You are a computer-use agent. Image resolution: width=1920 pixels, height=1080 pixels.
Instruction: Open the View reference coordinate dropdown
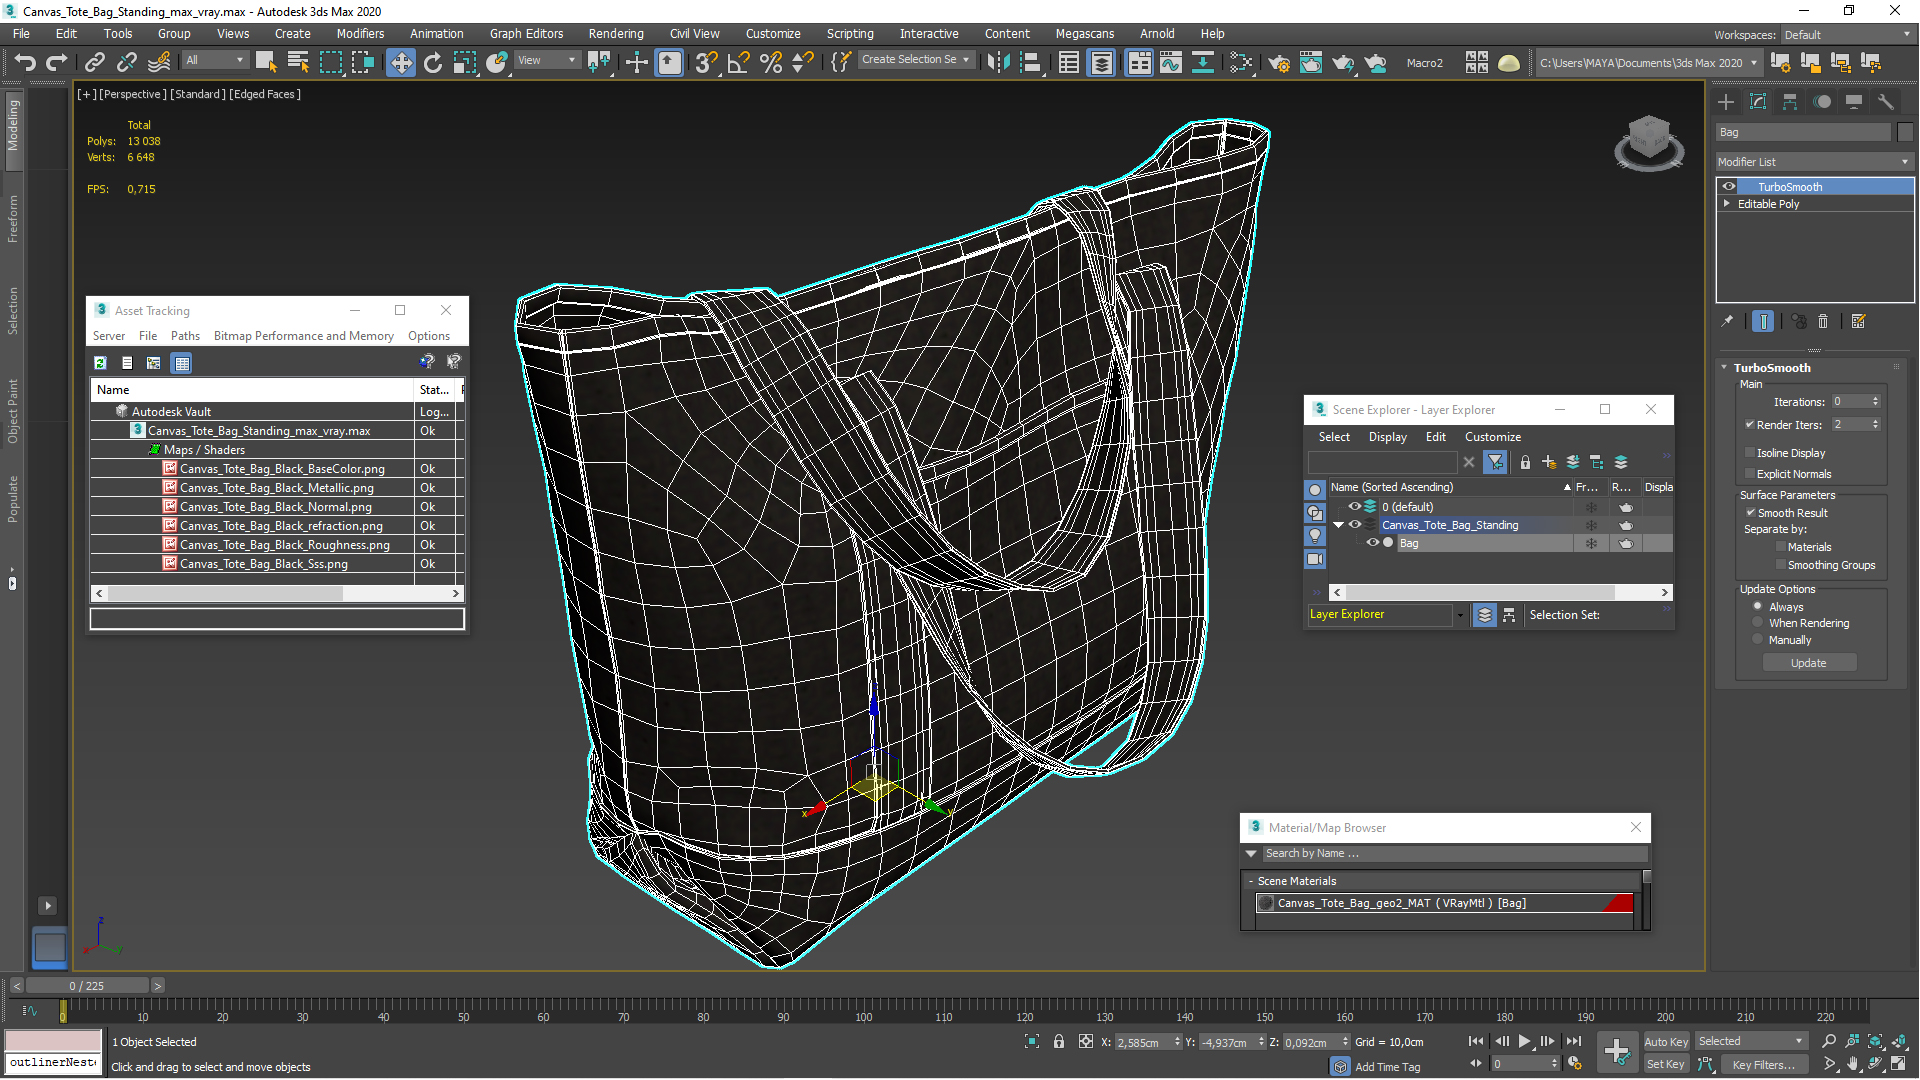click(x=547, y=60)
